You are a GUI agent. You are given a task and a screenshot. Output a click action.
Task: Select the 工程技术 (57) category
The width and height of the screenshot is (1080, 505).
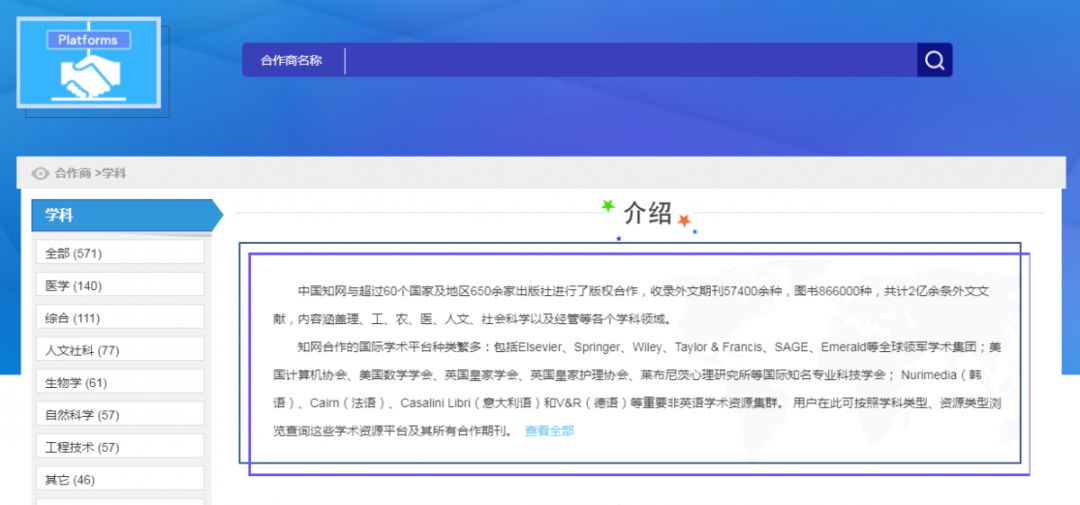[x=121, y=447]
